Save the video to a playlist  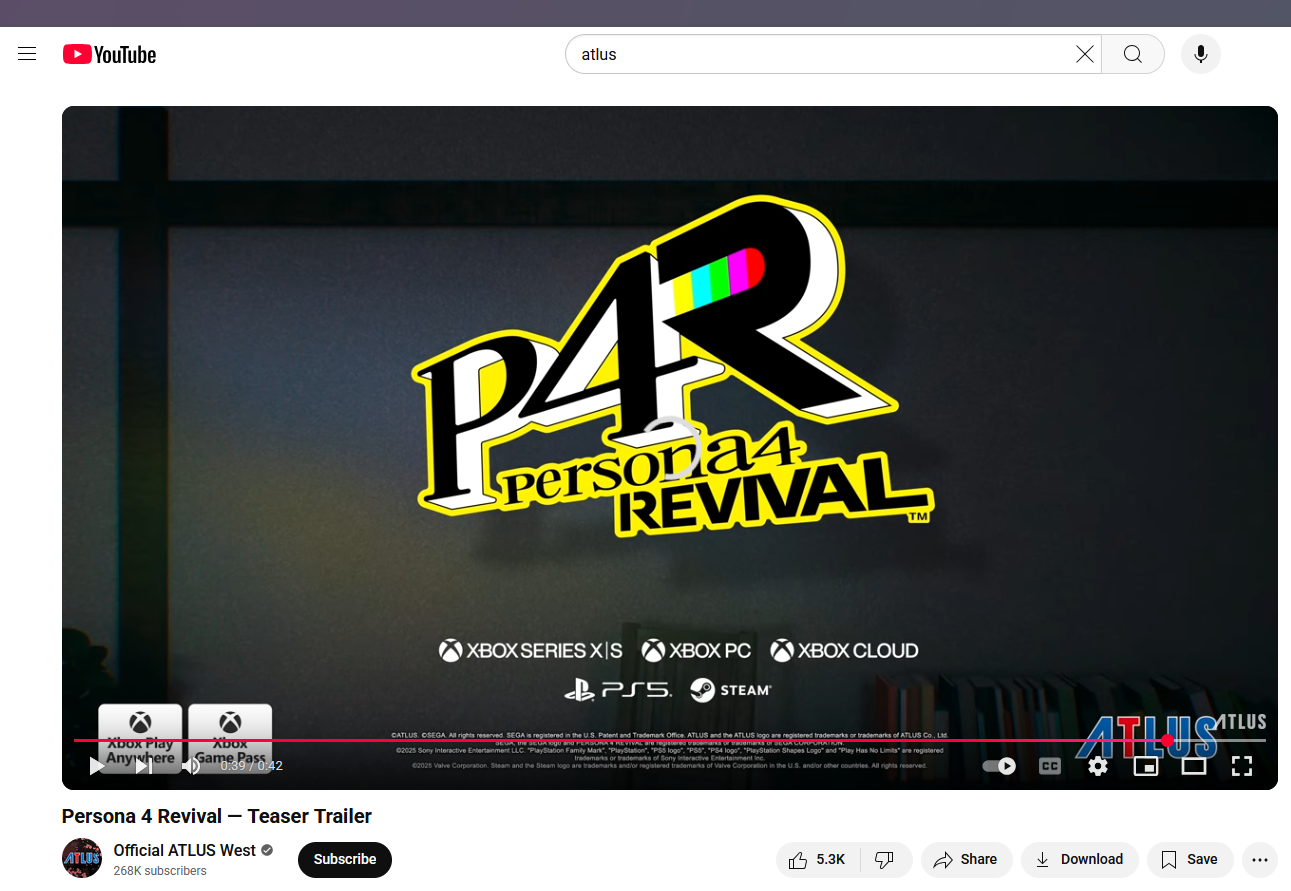pyautogui.click(x=1190, y=859)
